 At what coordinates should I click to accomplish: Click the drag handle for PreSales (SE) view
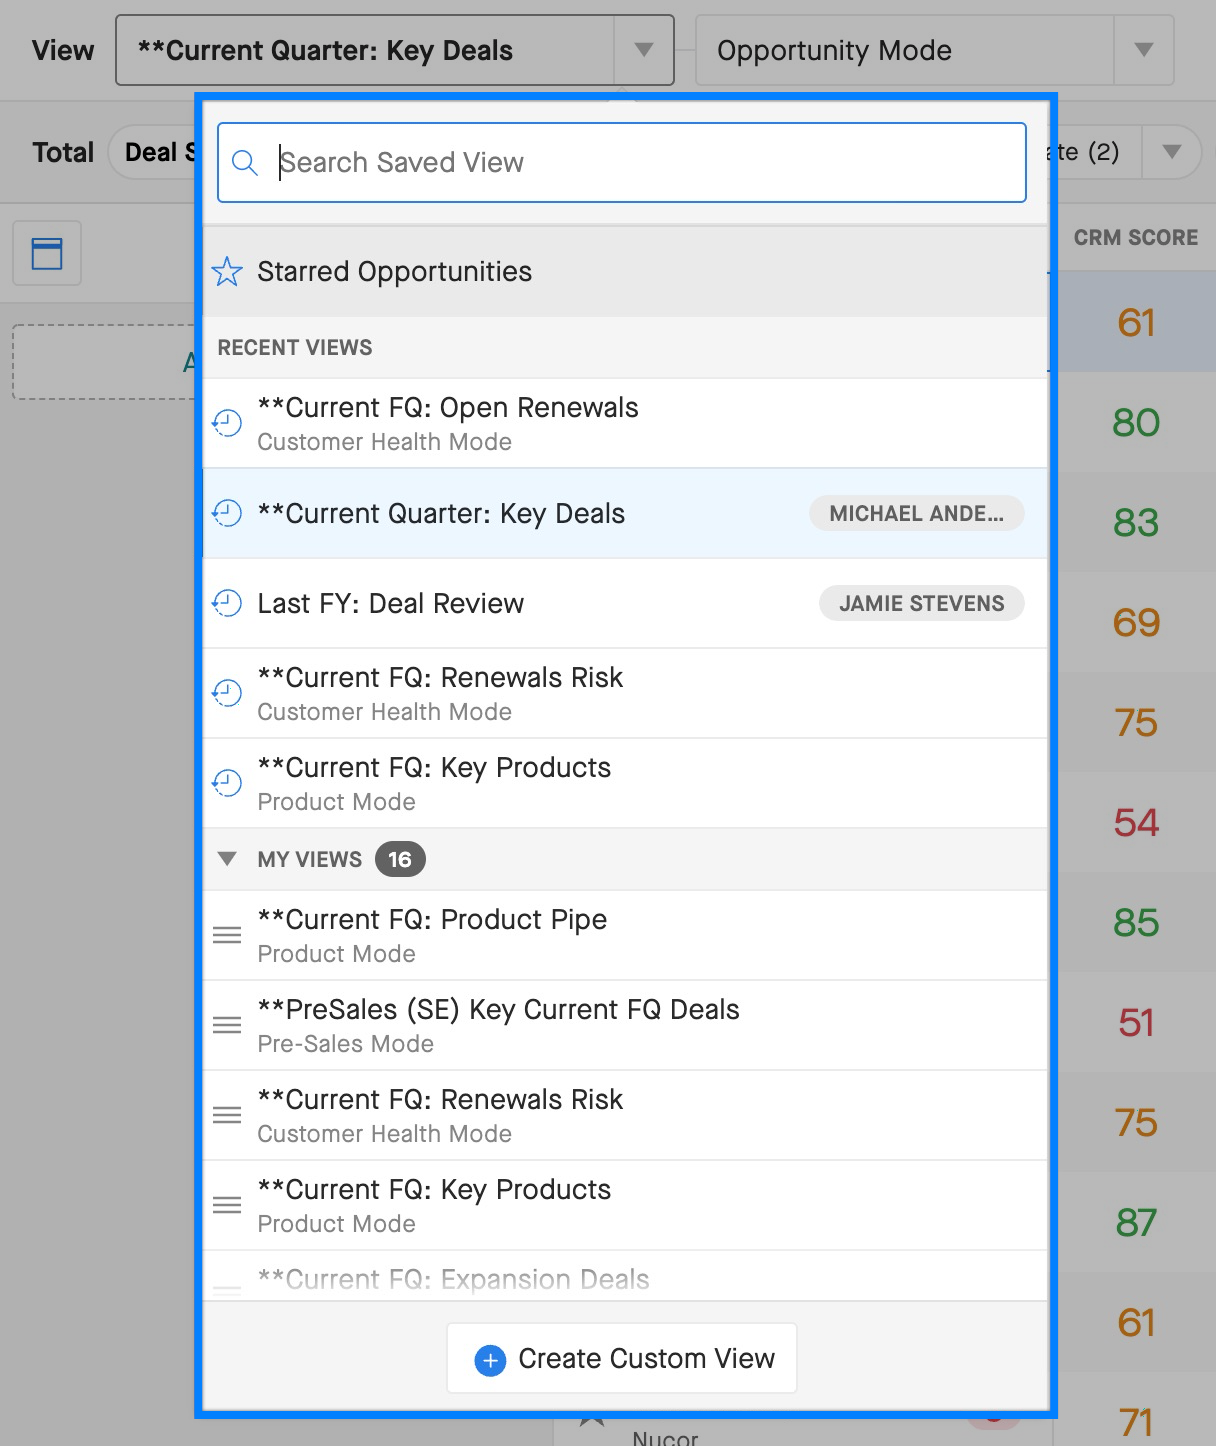coord(227,1025)
